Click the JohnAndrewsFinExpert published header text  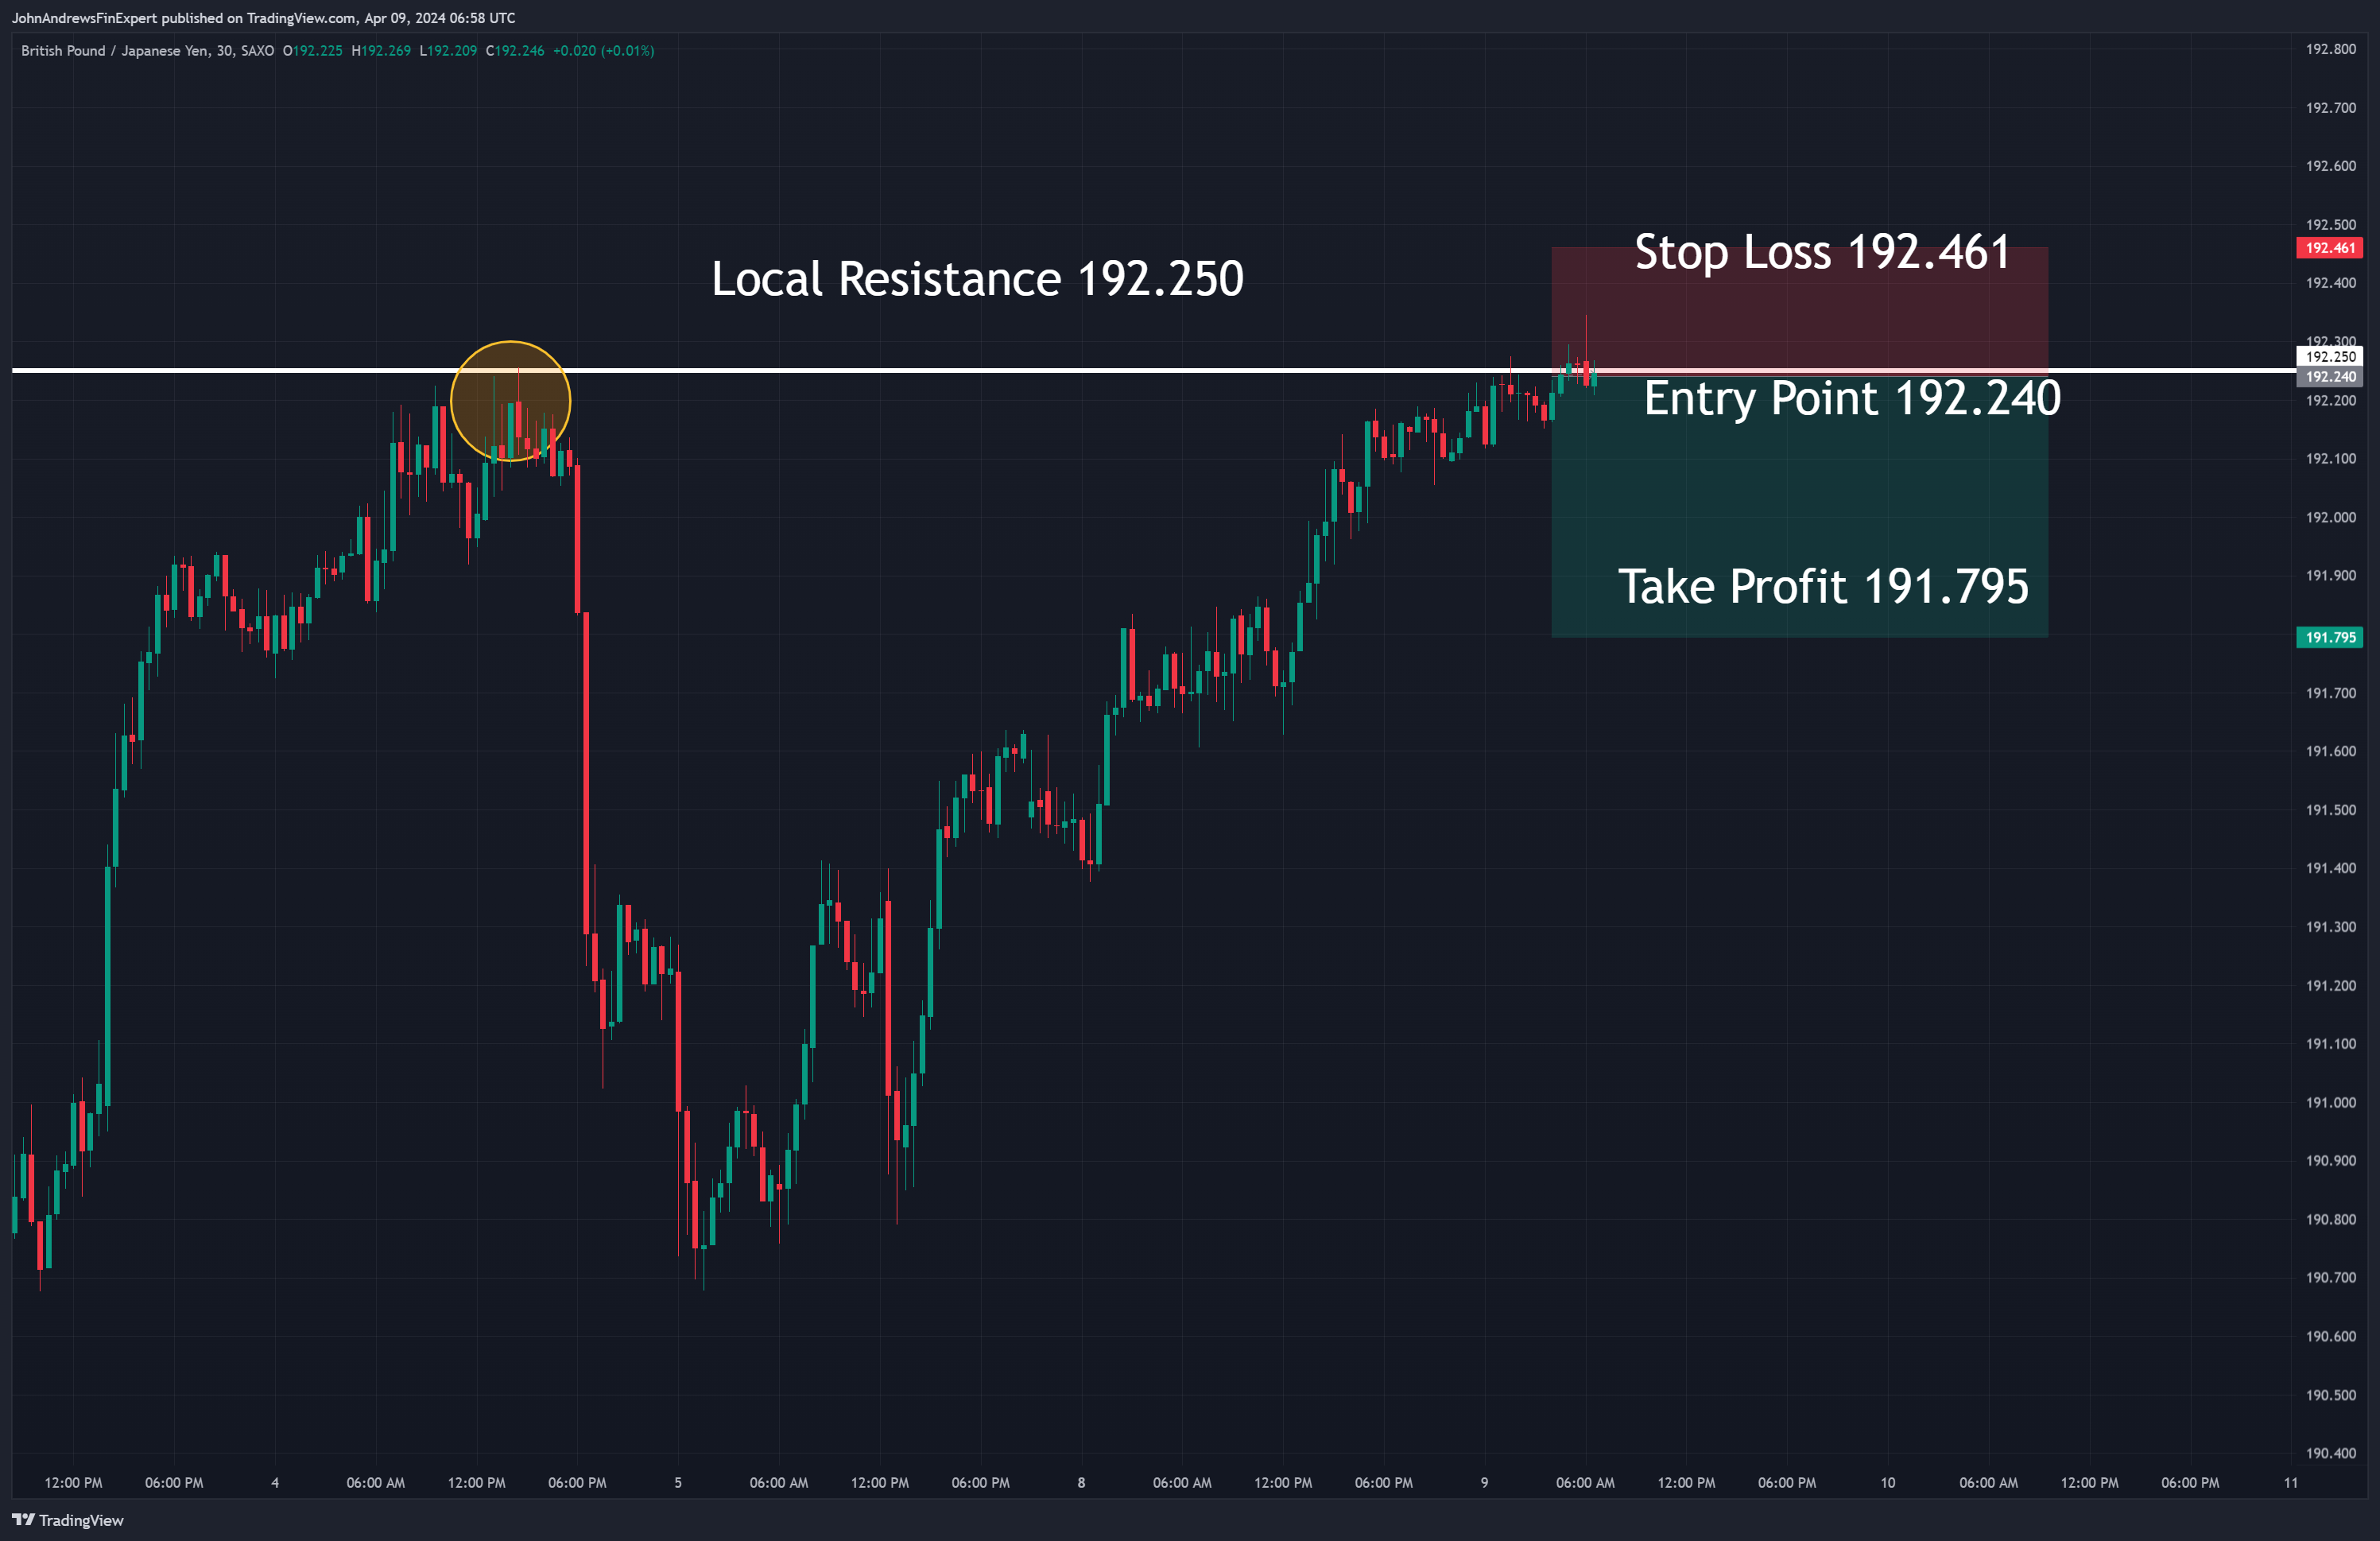[x=264, y=18]
